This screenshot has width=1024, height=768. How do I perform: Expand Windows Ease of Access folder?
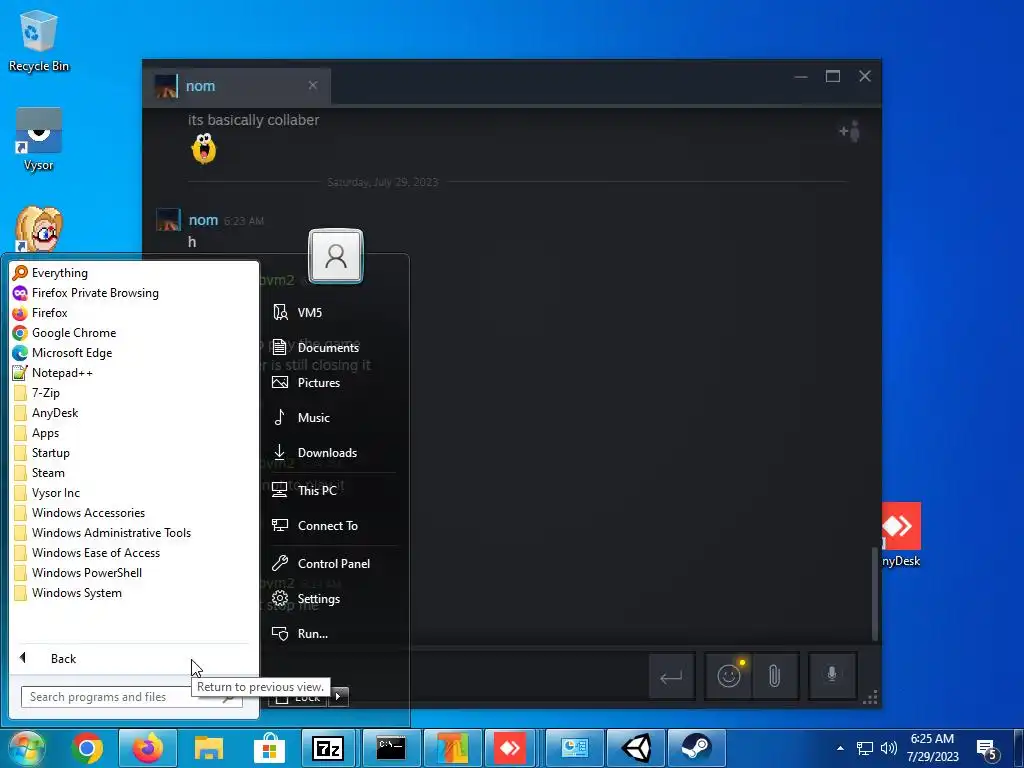click(134, 553)
